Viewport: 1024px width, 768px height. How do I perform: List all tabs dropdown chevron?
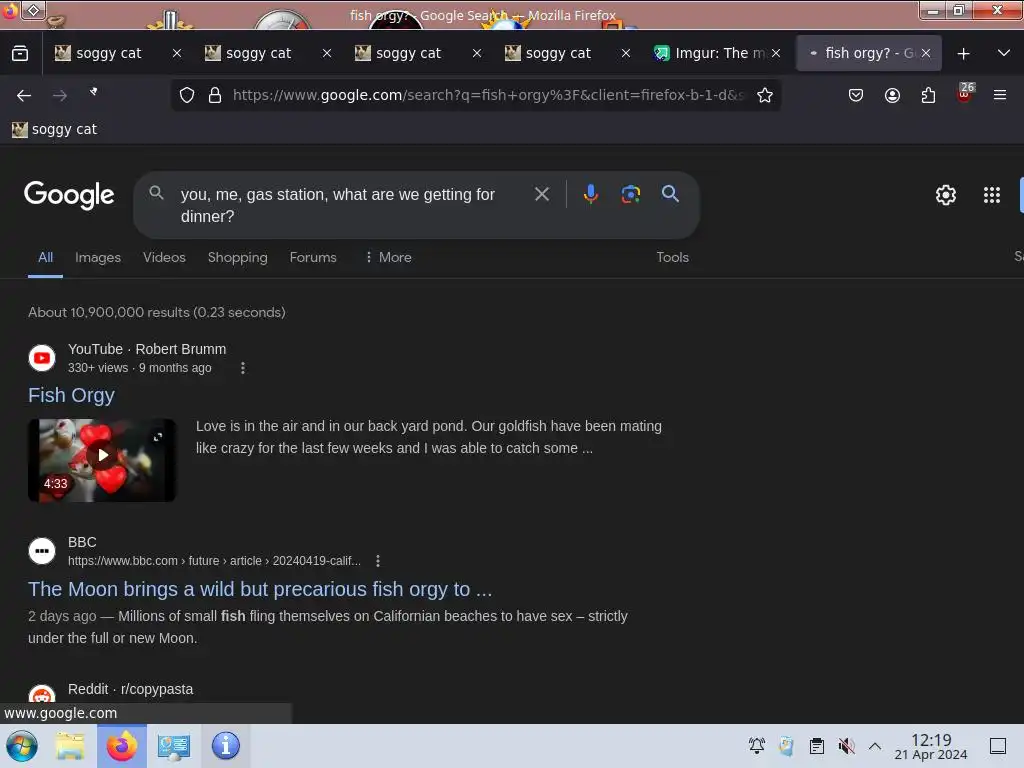click(x=1004, y=53)
